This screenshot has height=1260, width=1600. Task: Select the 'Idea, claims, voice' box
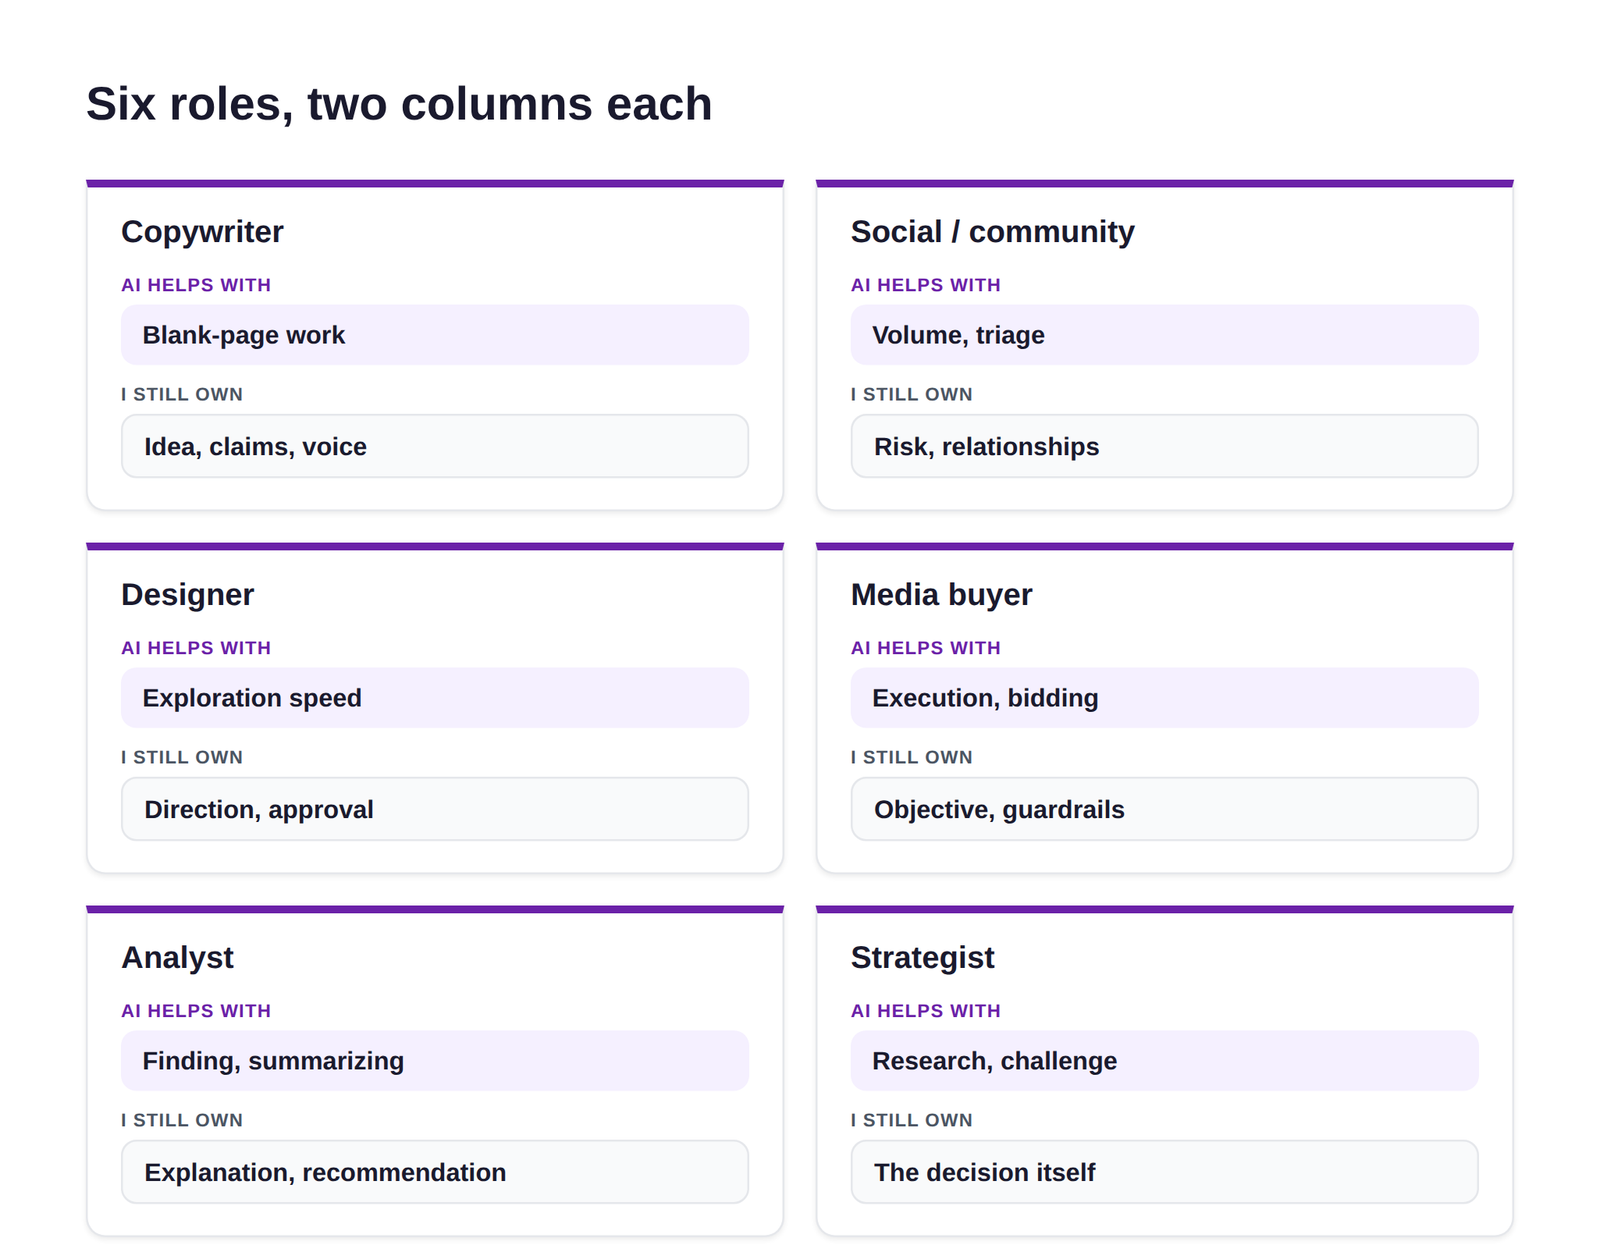[x=435, y=446]
